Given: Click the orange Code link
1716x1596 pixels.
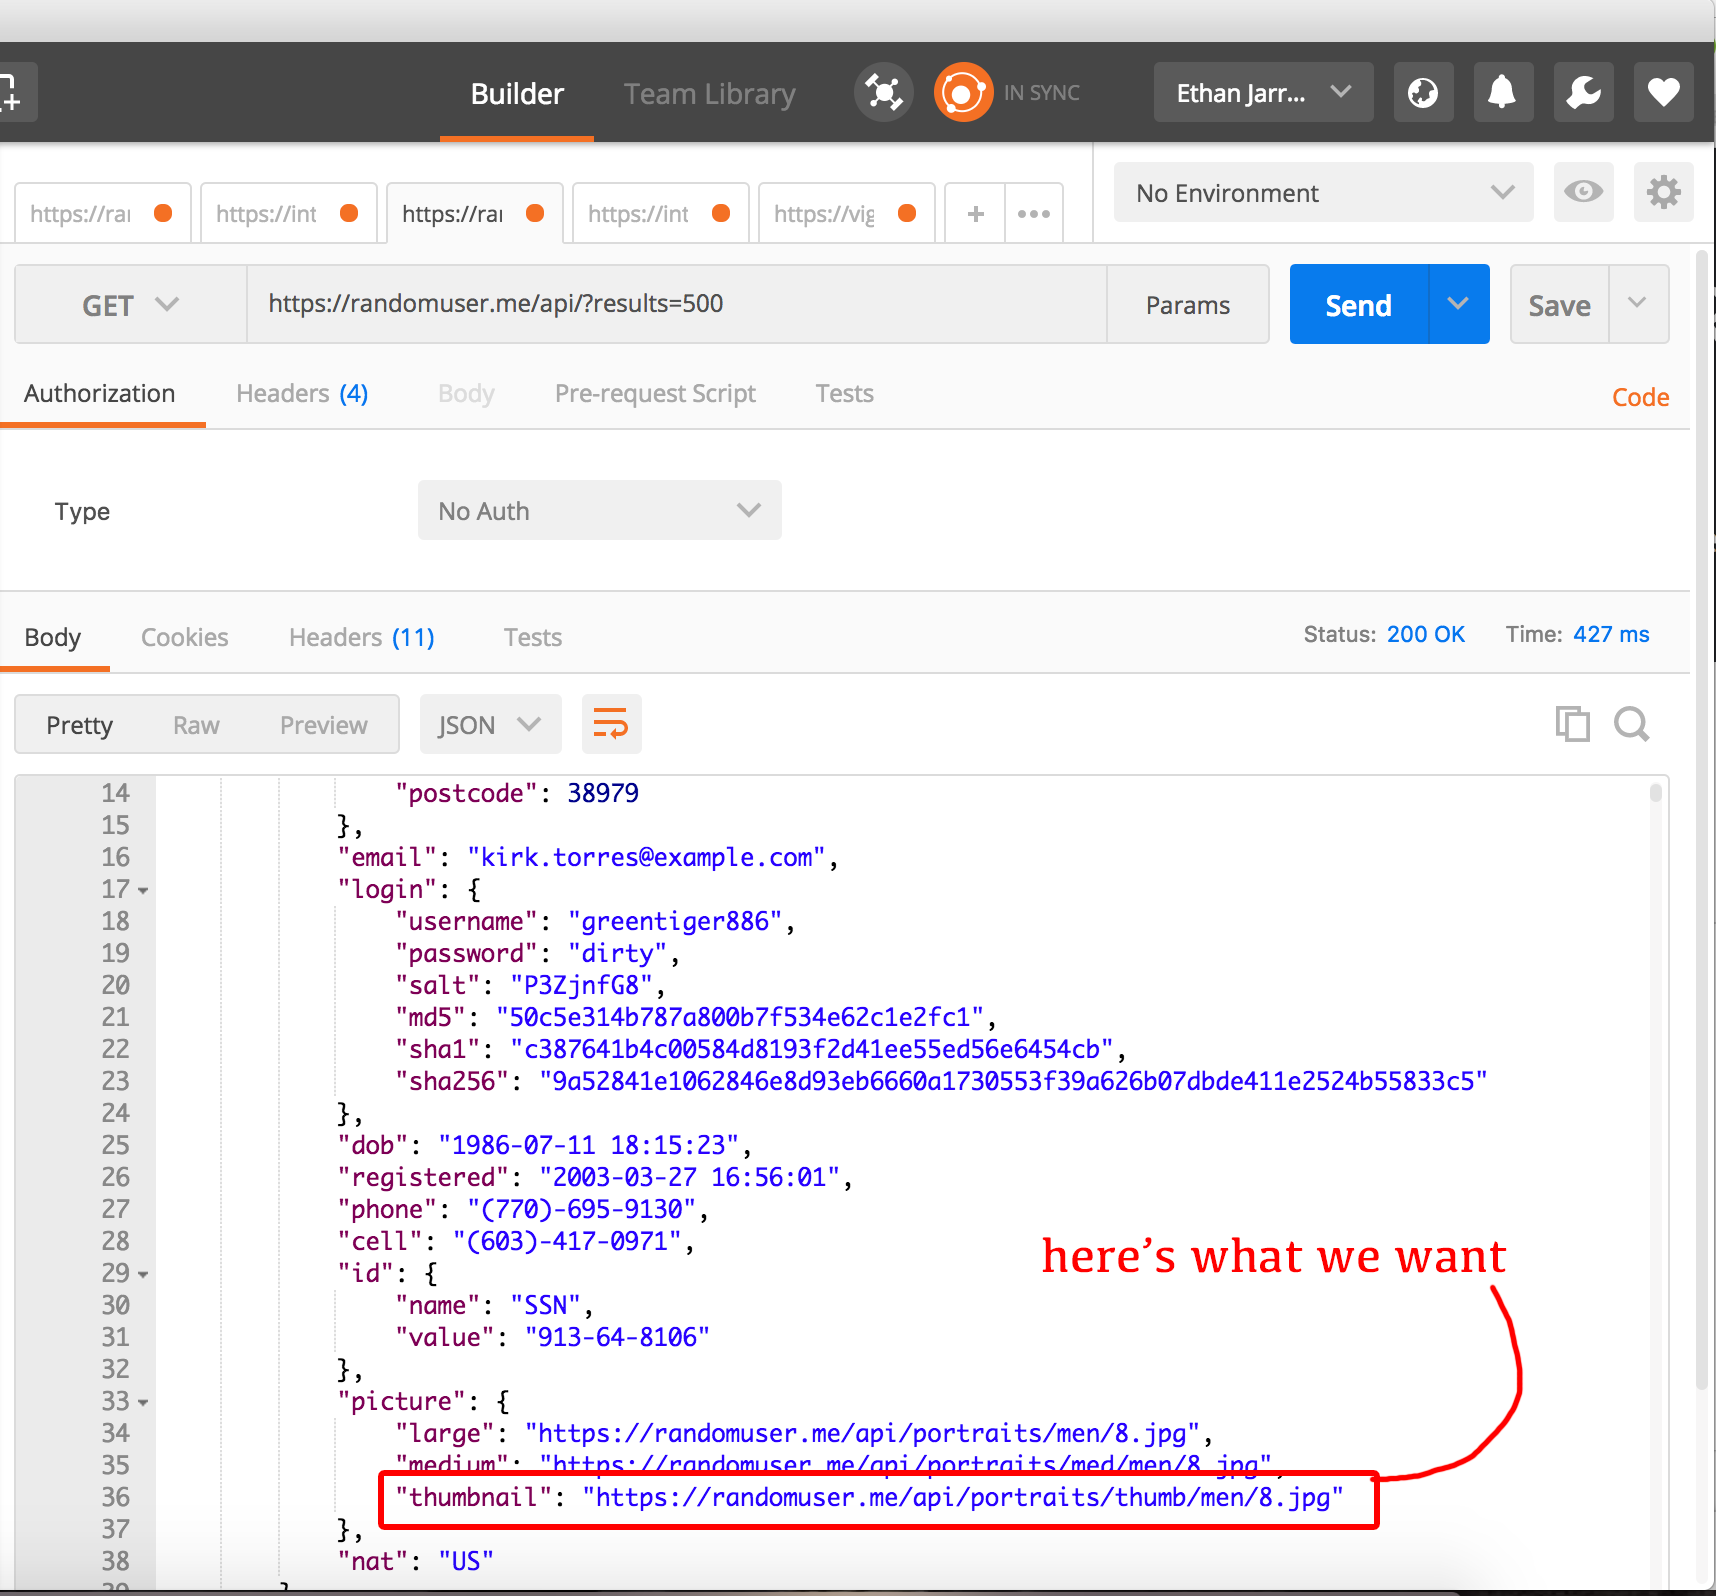Looking at the screenshot, I should coord(1640,397).
